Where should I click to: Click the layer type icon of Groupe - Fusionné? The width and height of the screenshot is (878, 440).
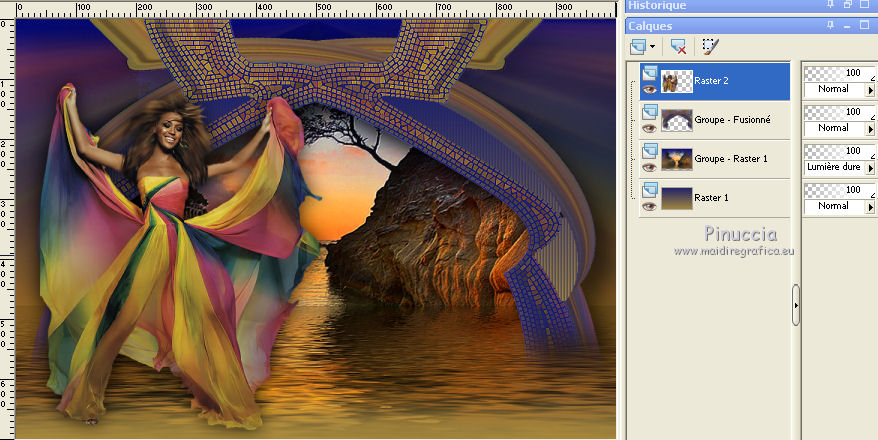[x=650, y=112]
